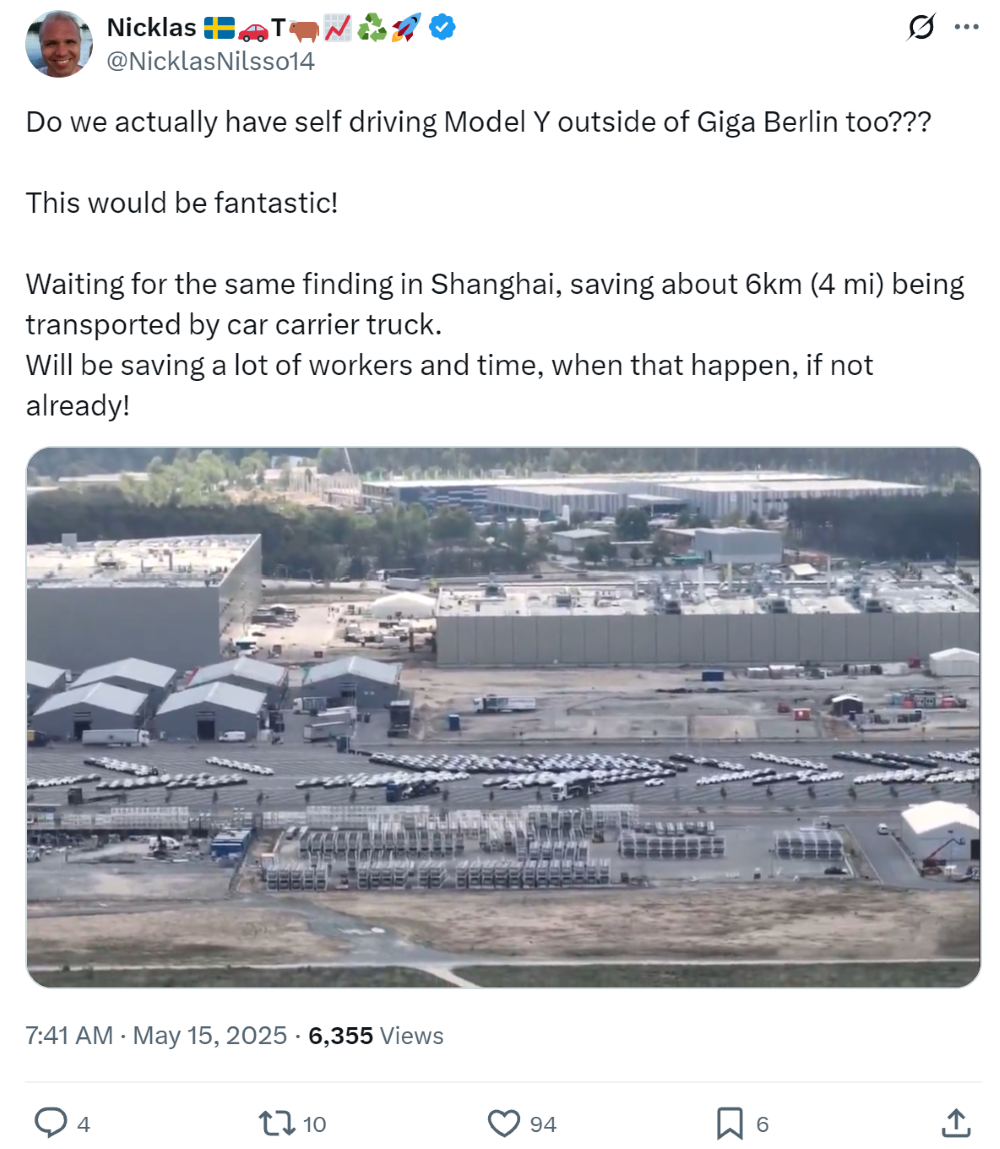Image resolution: width=1000 pixels, height=1149 pixels.
Task: Open the three-dot more options menu
Action: pyautogui.click(x=966, y=29)
